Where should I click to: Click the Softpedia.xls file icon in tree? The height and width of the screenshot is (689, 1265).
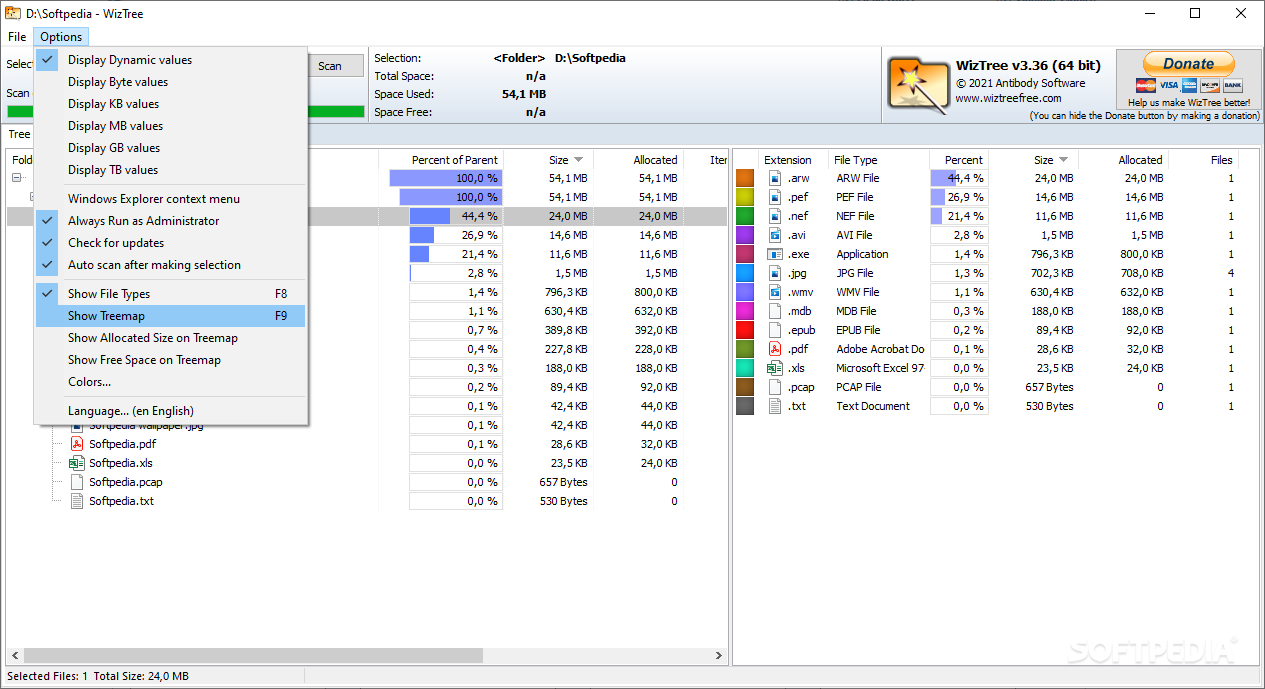coord(77,463)
